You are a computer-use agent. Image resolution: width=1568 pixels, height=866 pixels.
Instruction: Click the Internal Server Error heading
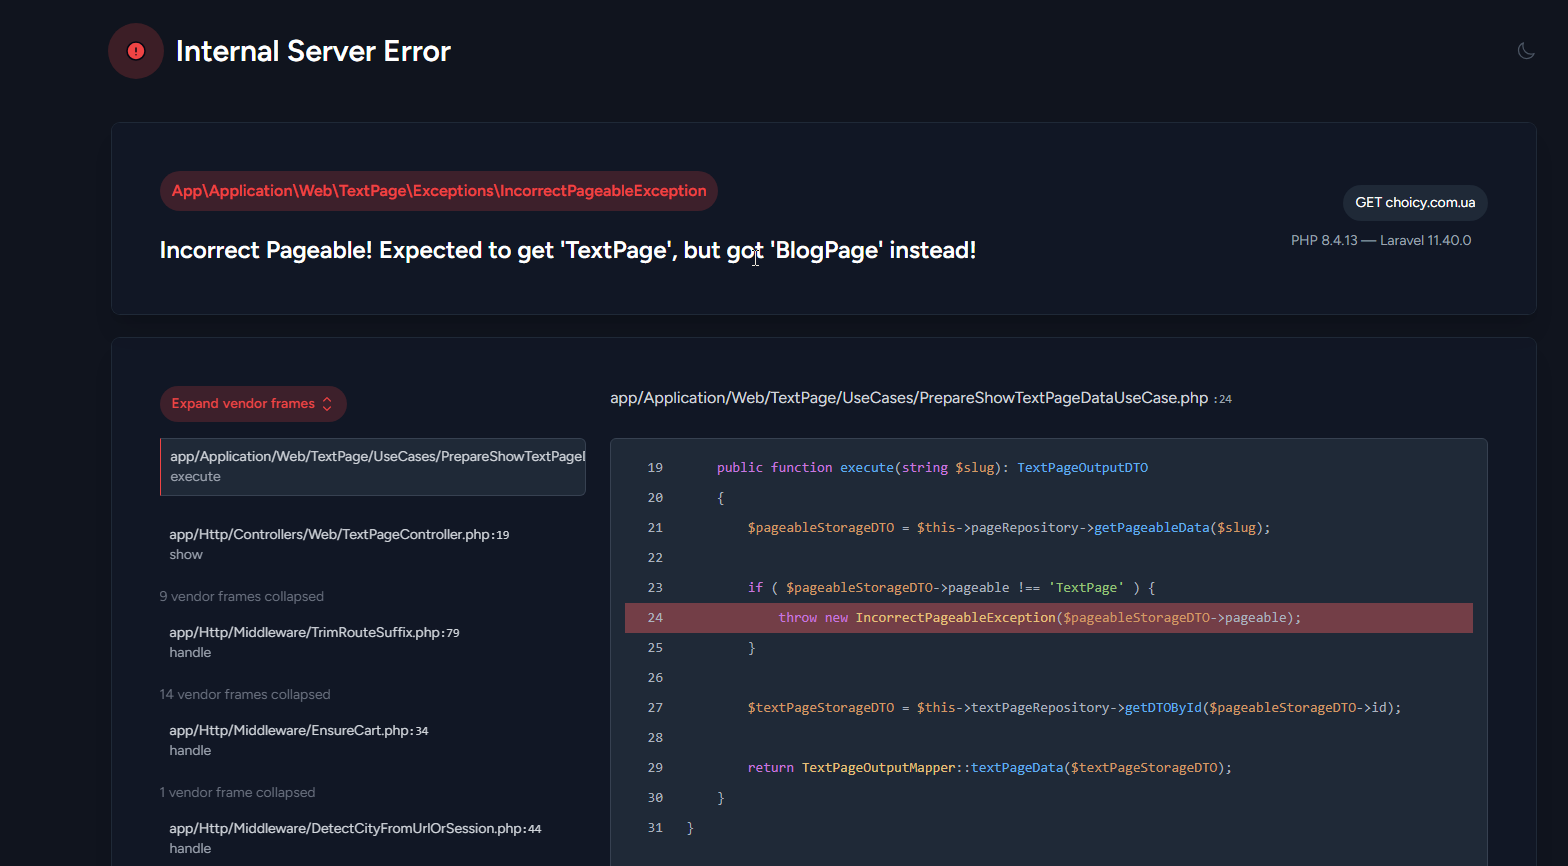click(313, 51)
